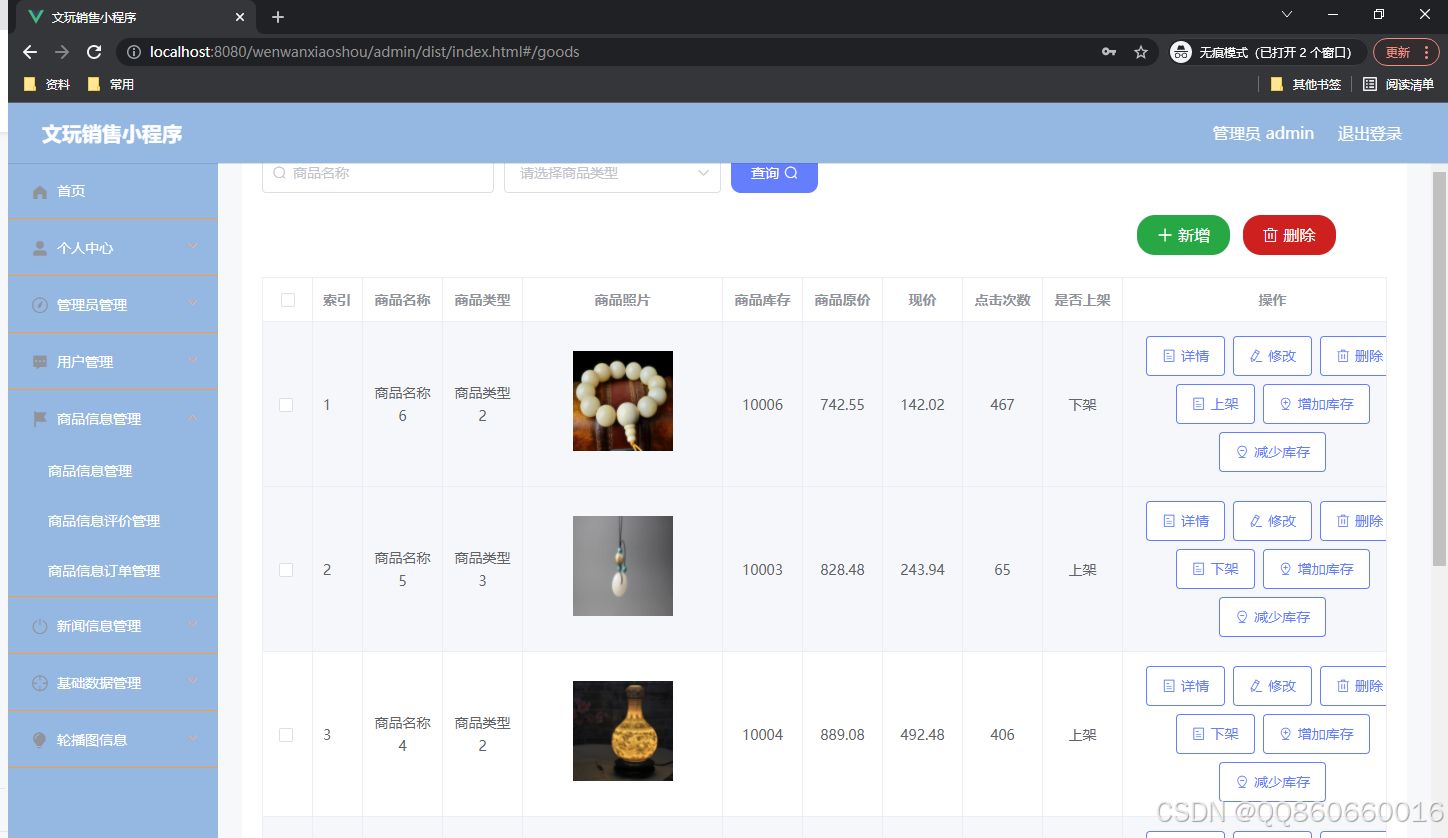Click the 退出登录 link

[x=1370, y=134]
